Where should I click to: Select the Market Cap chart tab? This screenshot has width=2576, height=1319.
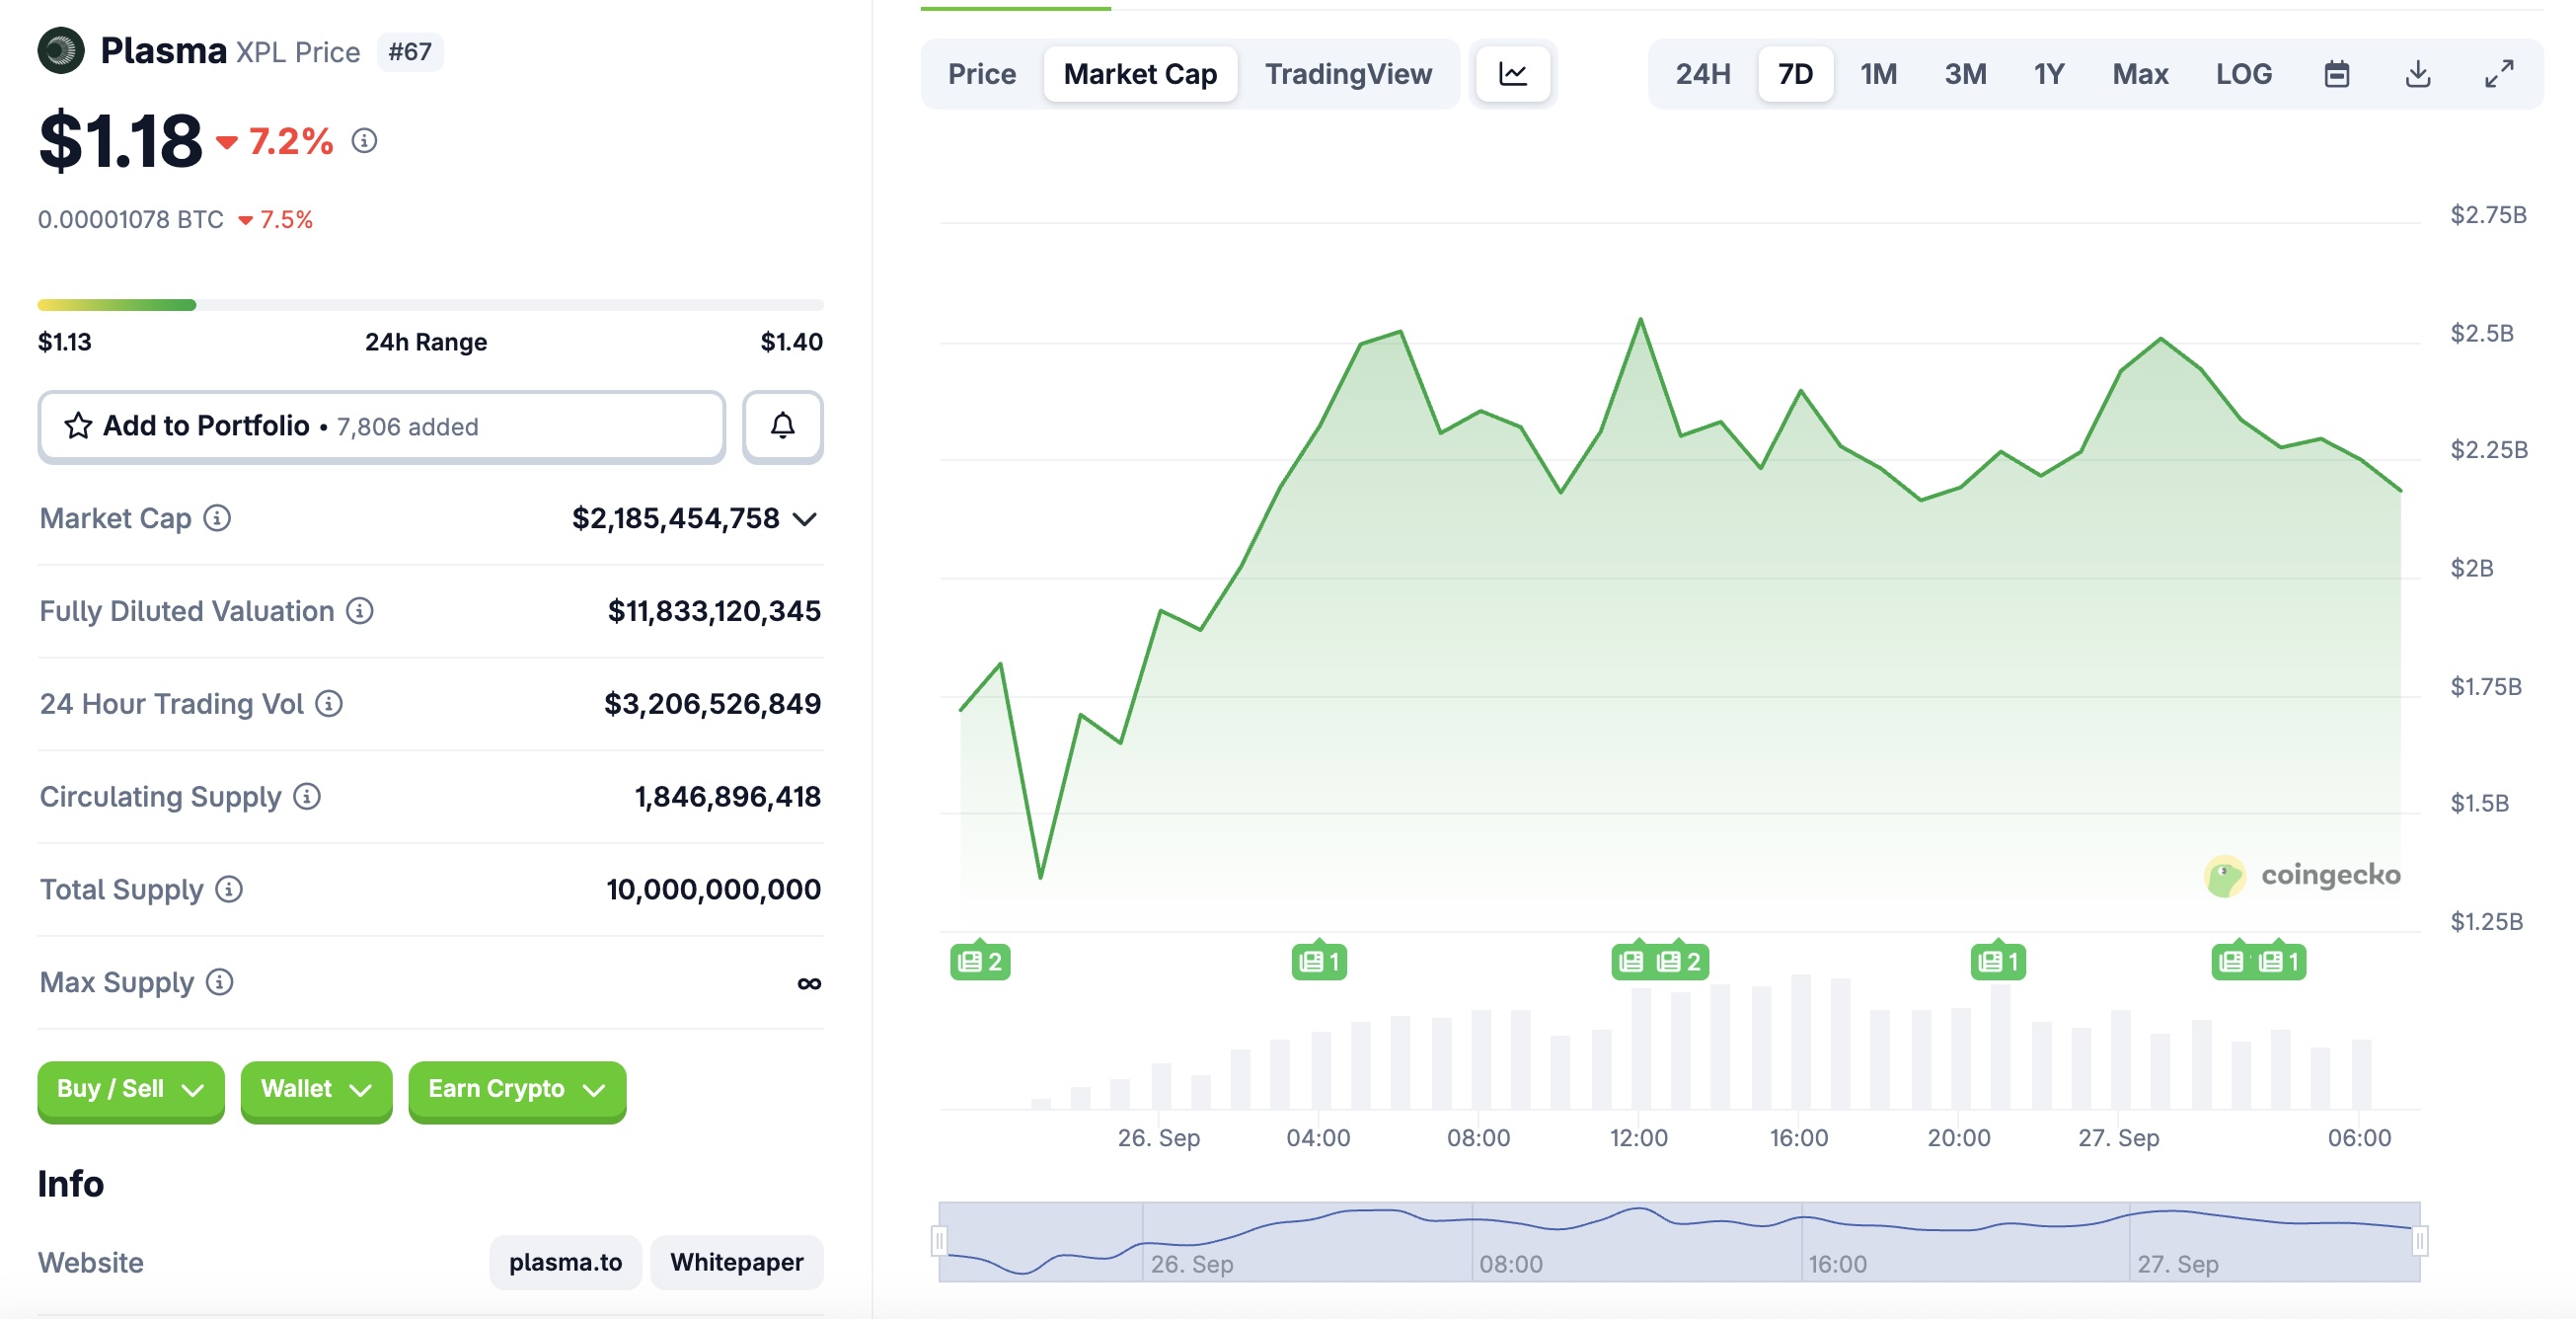tap(1140, 74)
